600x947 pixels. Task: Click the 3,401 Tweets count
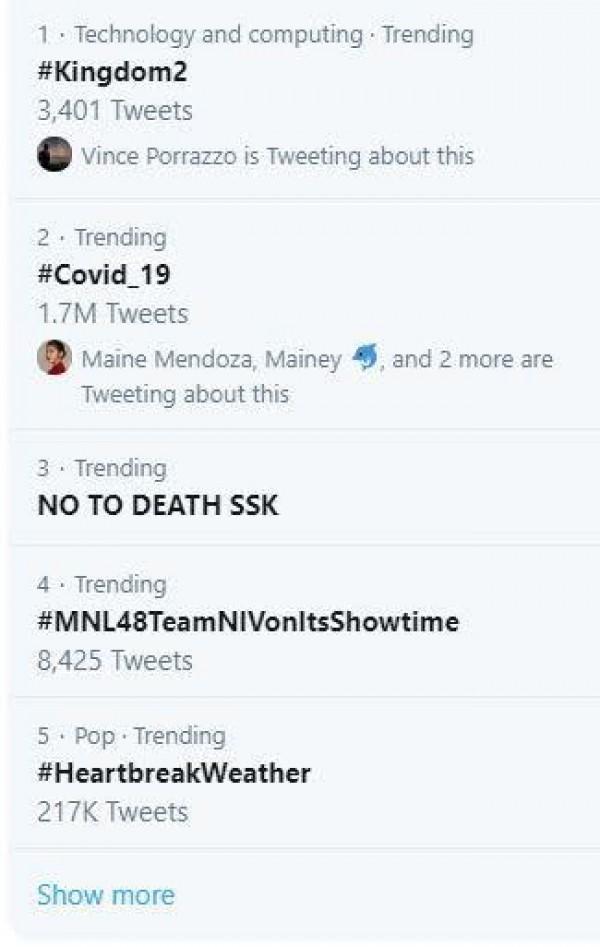point(115,110)
